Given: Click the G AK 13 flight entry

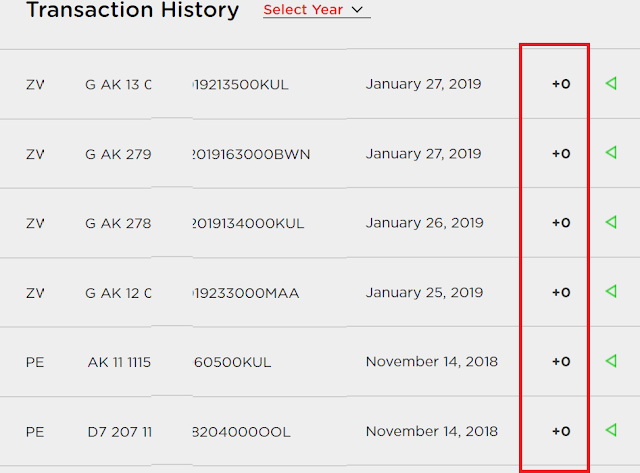Looking at the screenshot, I should point(118,84).
